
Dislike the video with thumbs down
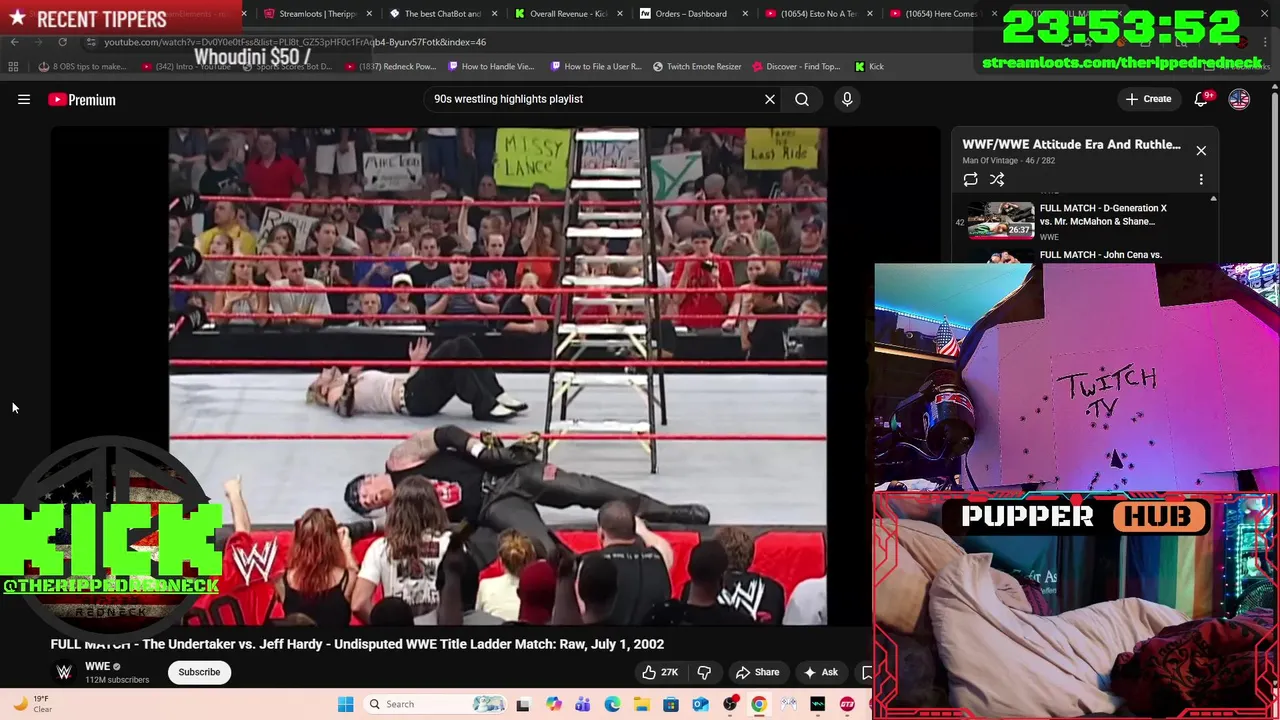(704, 672)
